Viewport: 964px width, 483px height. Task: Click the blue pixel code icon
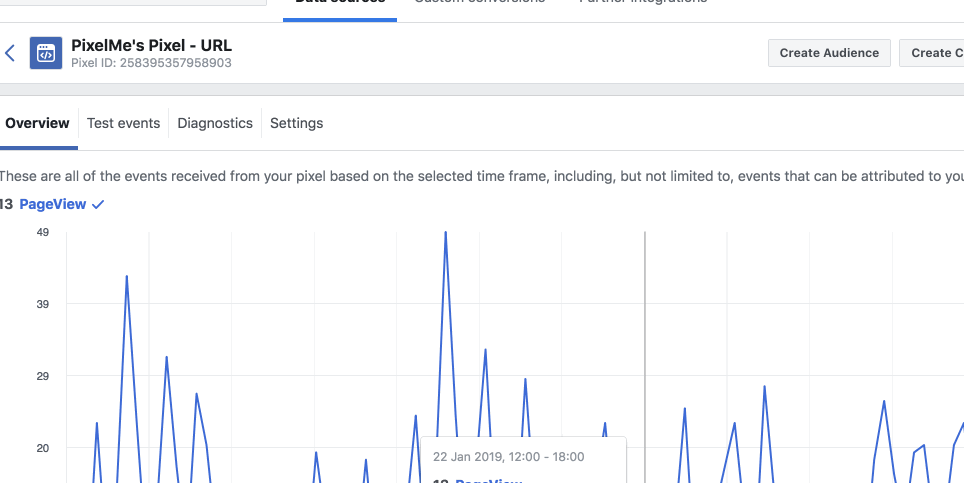(x=44, y=54)
